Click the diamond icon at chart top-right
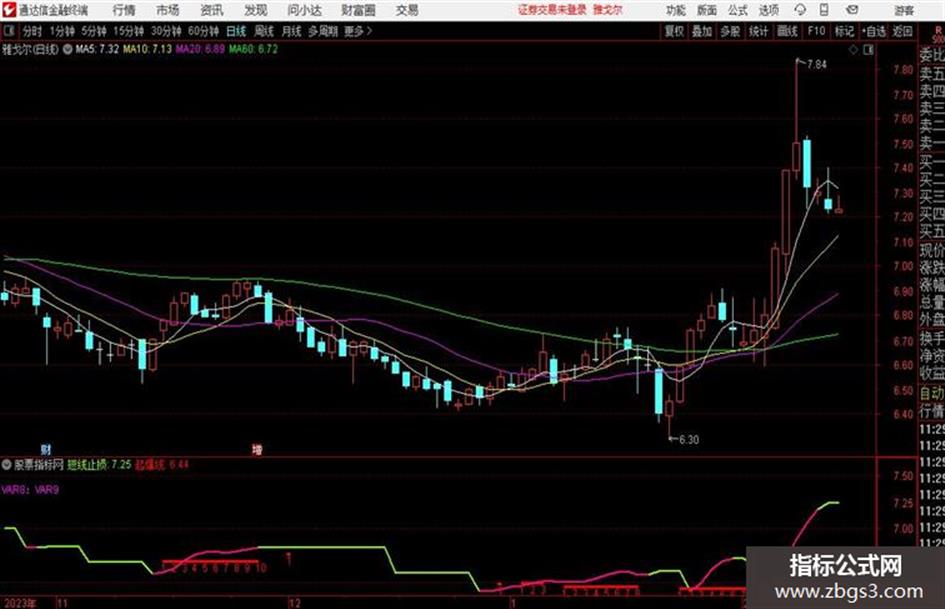The width and height of the screenshot is (945, 609). 853,50
